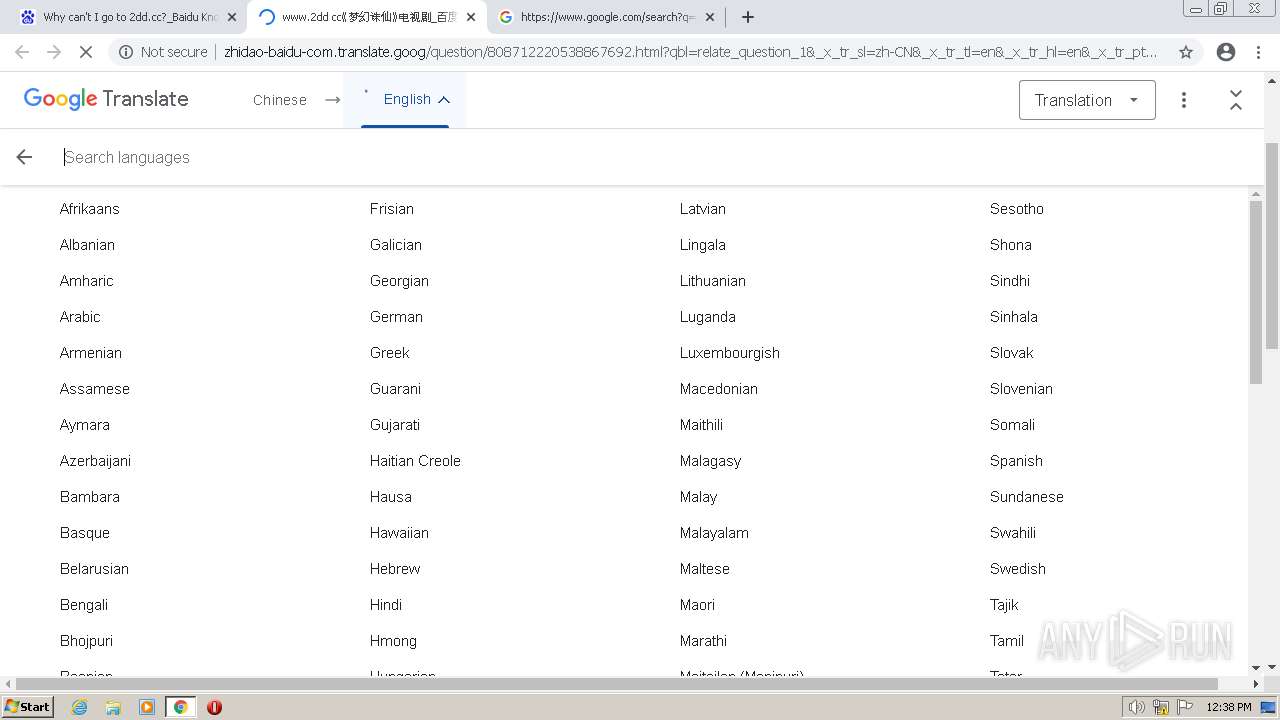Collapse the Google Translate toolbar
This screenshot has height=720, width=1280.
(x=1236, y=100)
